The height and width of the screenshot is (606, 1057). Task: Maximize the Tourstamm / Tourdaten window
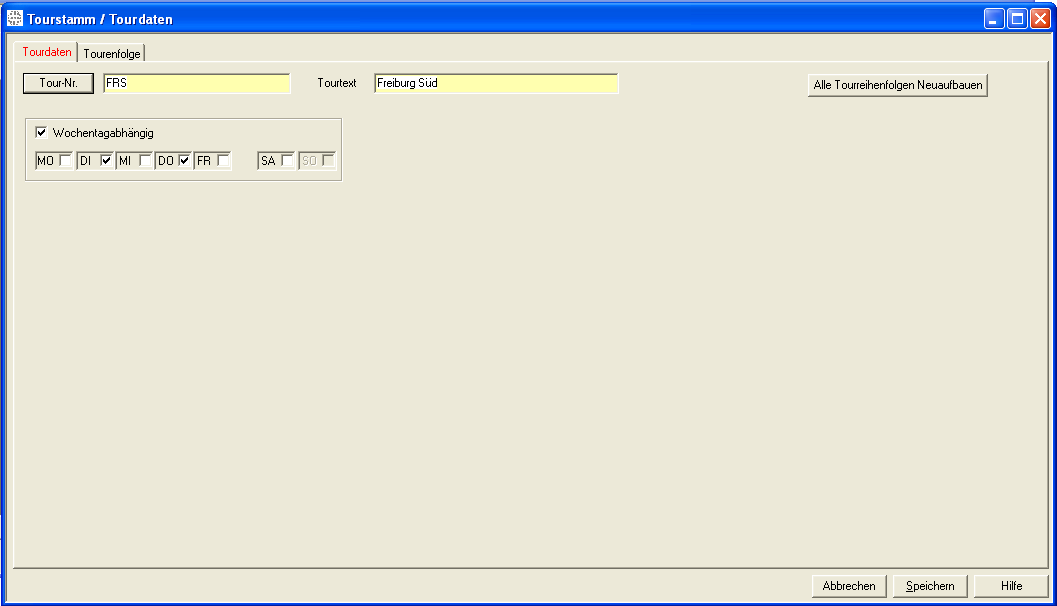[x=1017, y=19]
